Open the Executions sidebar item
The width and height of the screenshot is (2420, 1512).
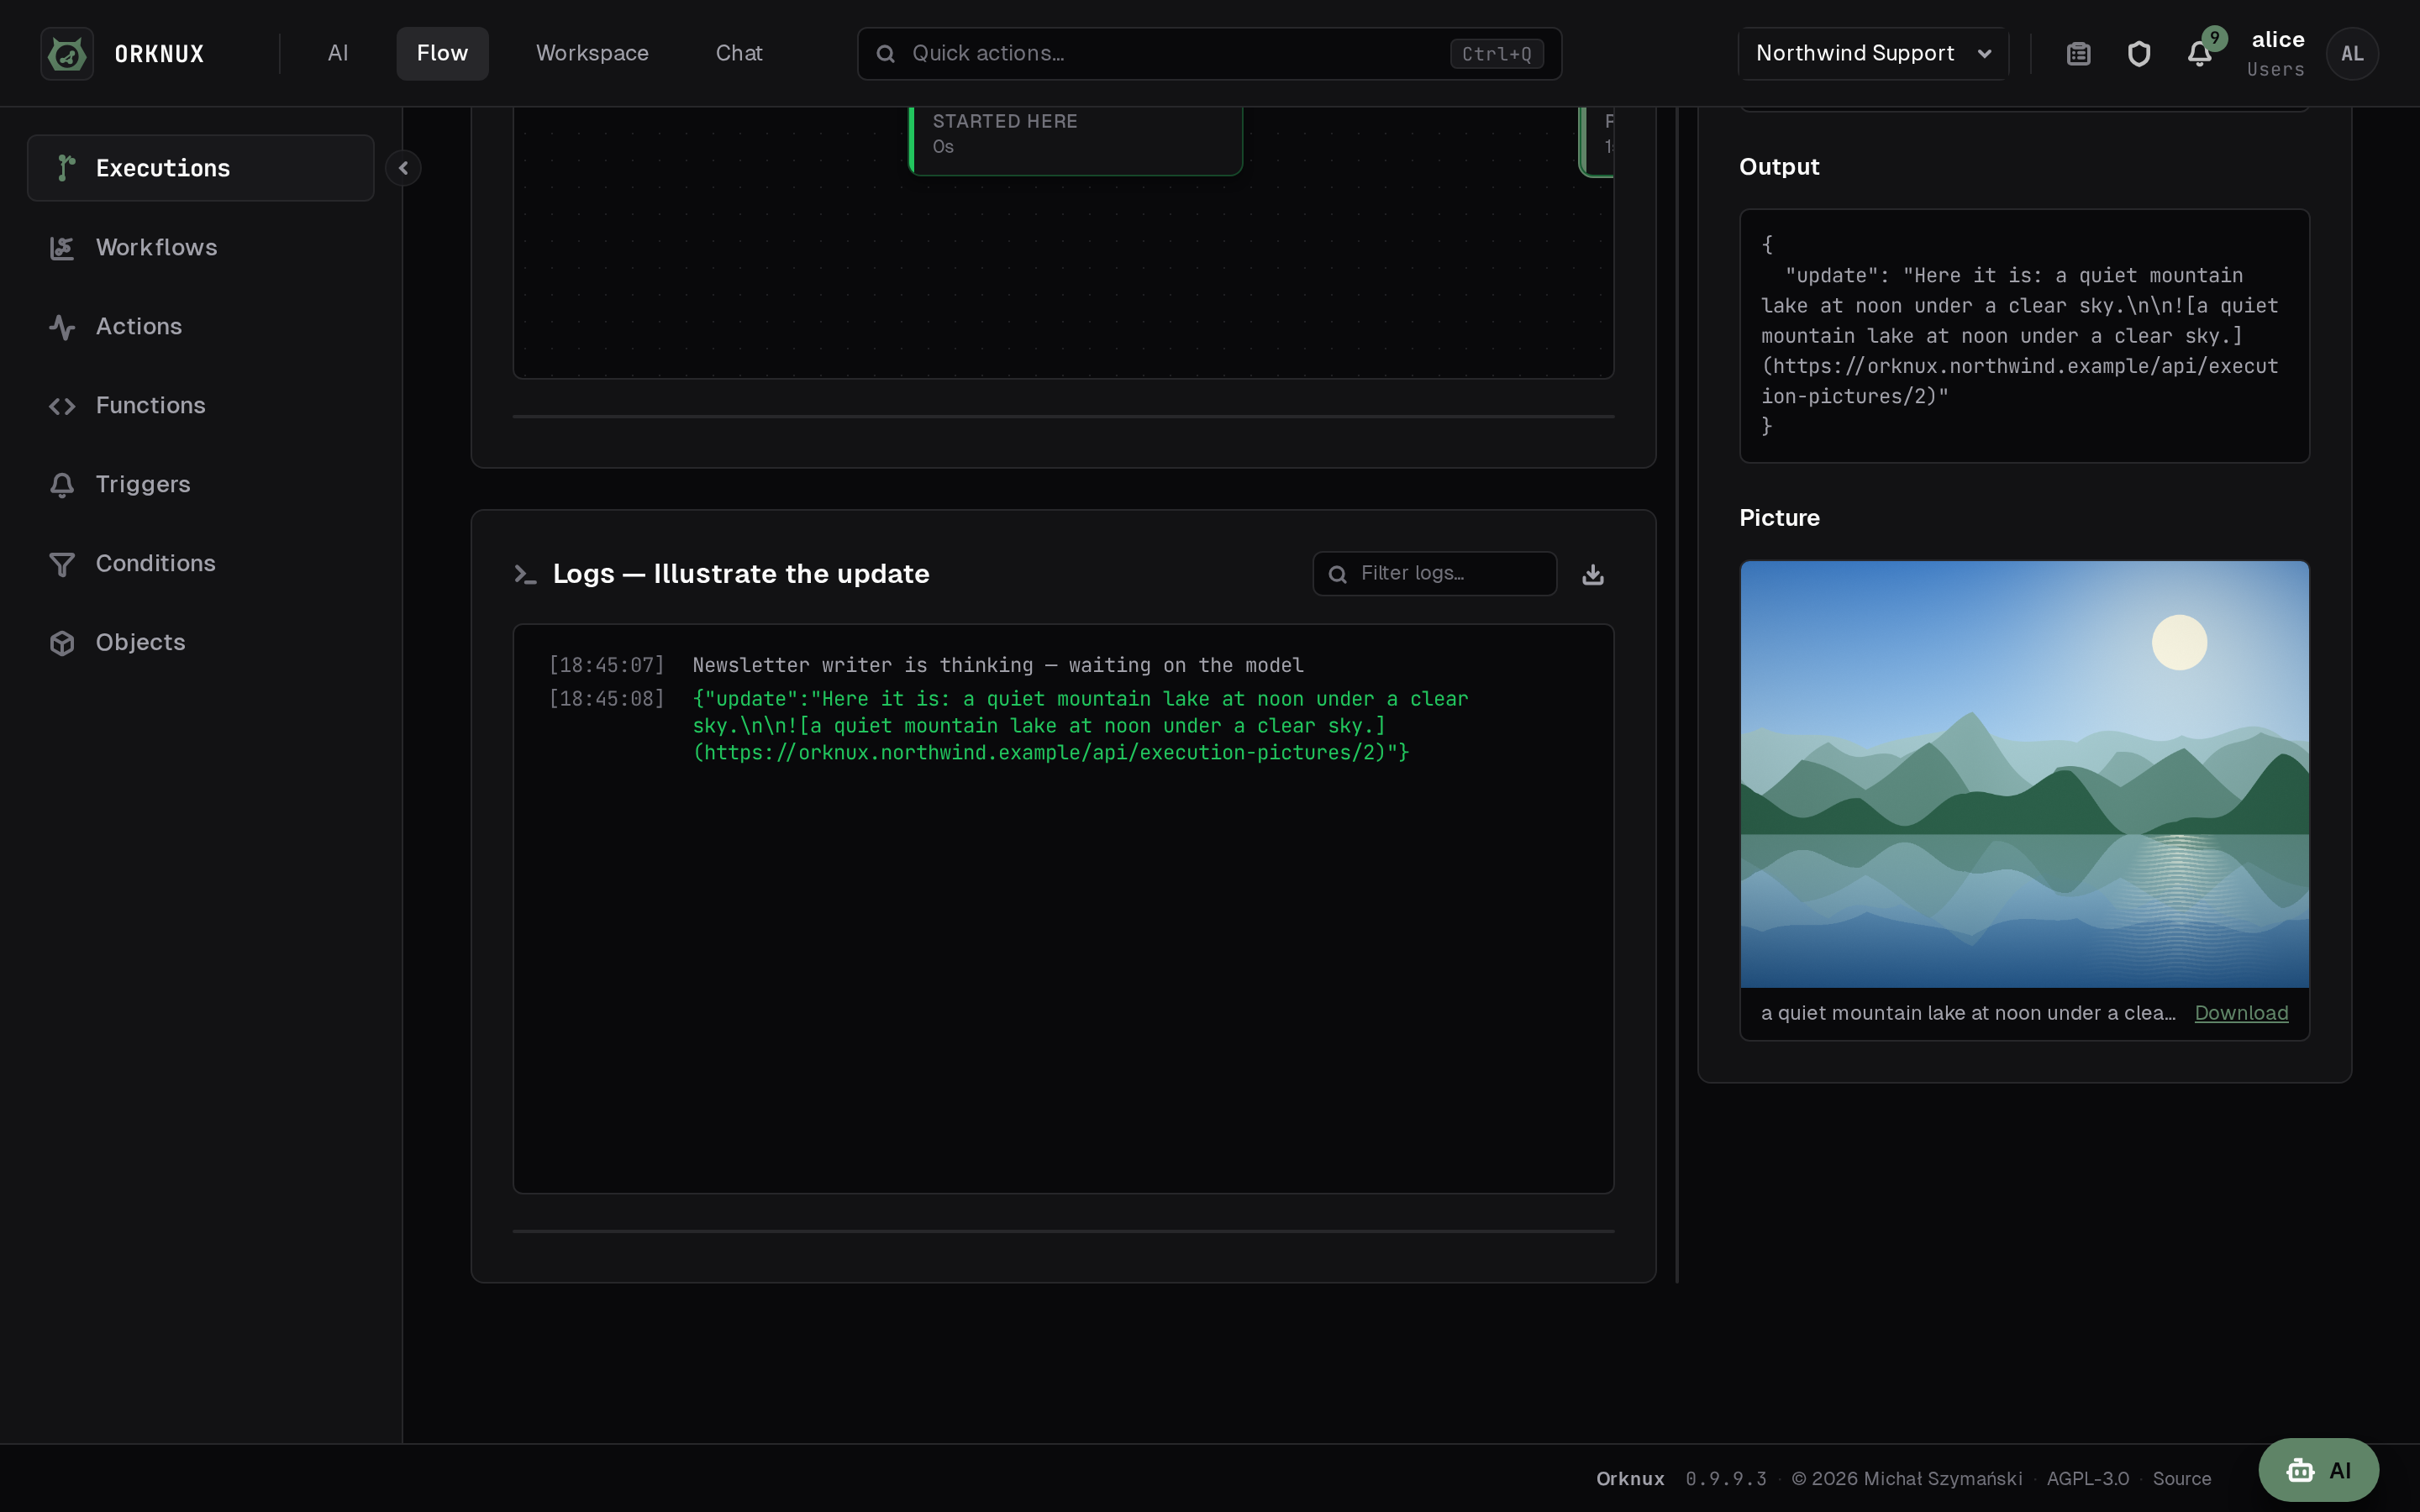(200, 168)
